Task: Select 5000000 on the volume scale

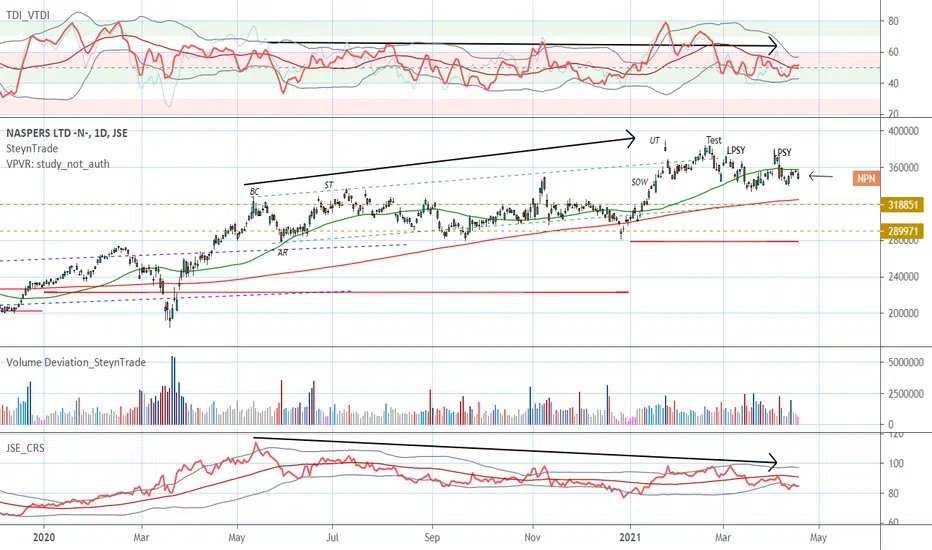Action: pos(905,362)
